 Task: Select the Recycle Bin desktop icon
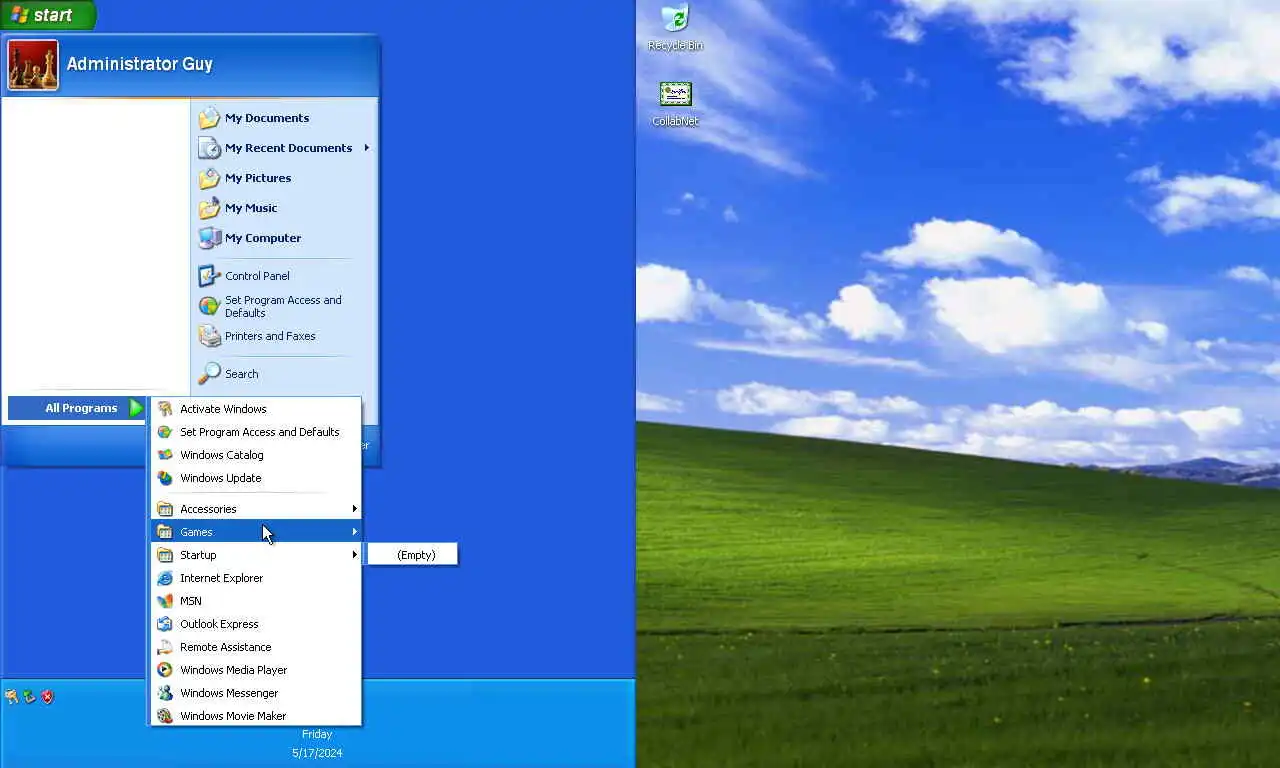675,27
